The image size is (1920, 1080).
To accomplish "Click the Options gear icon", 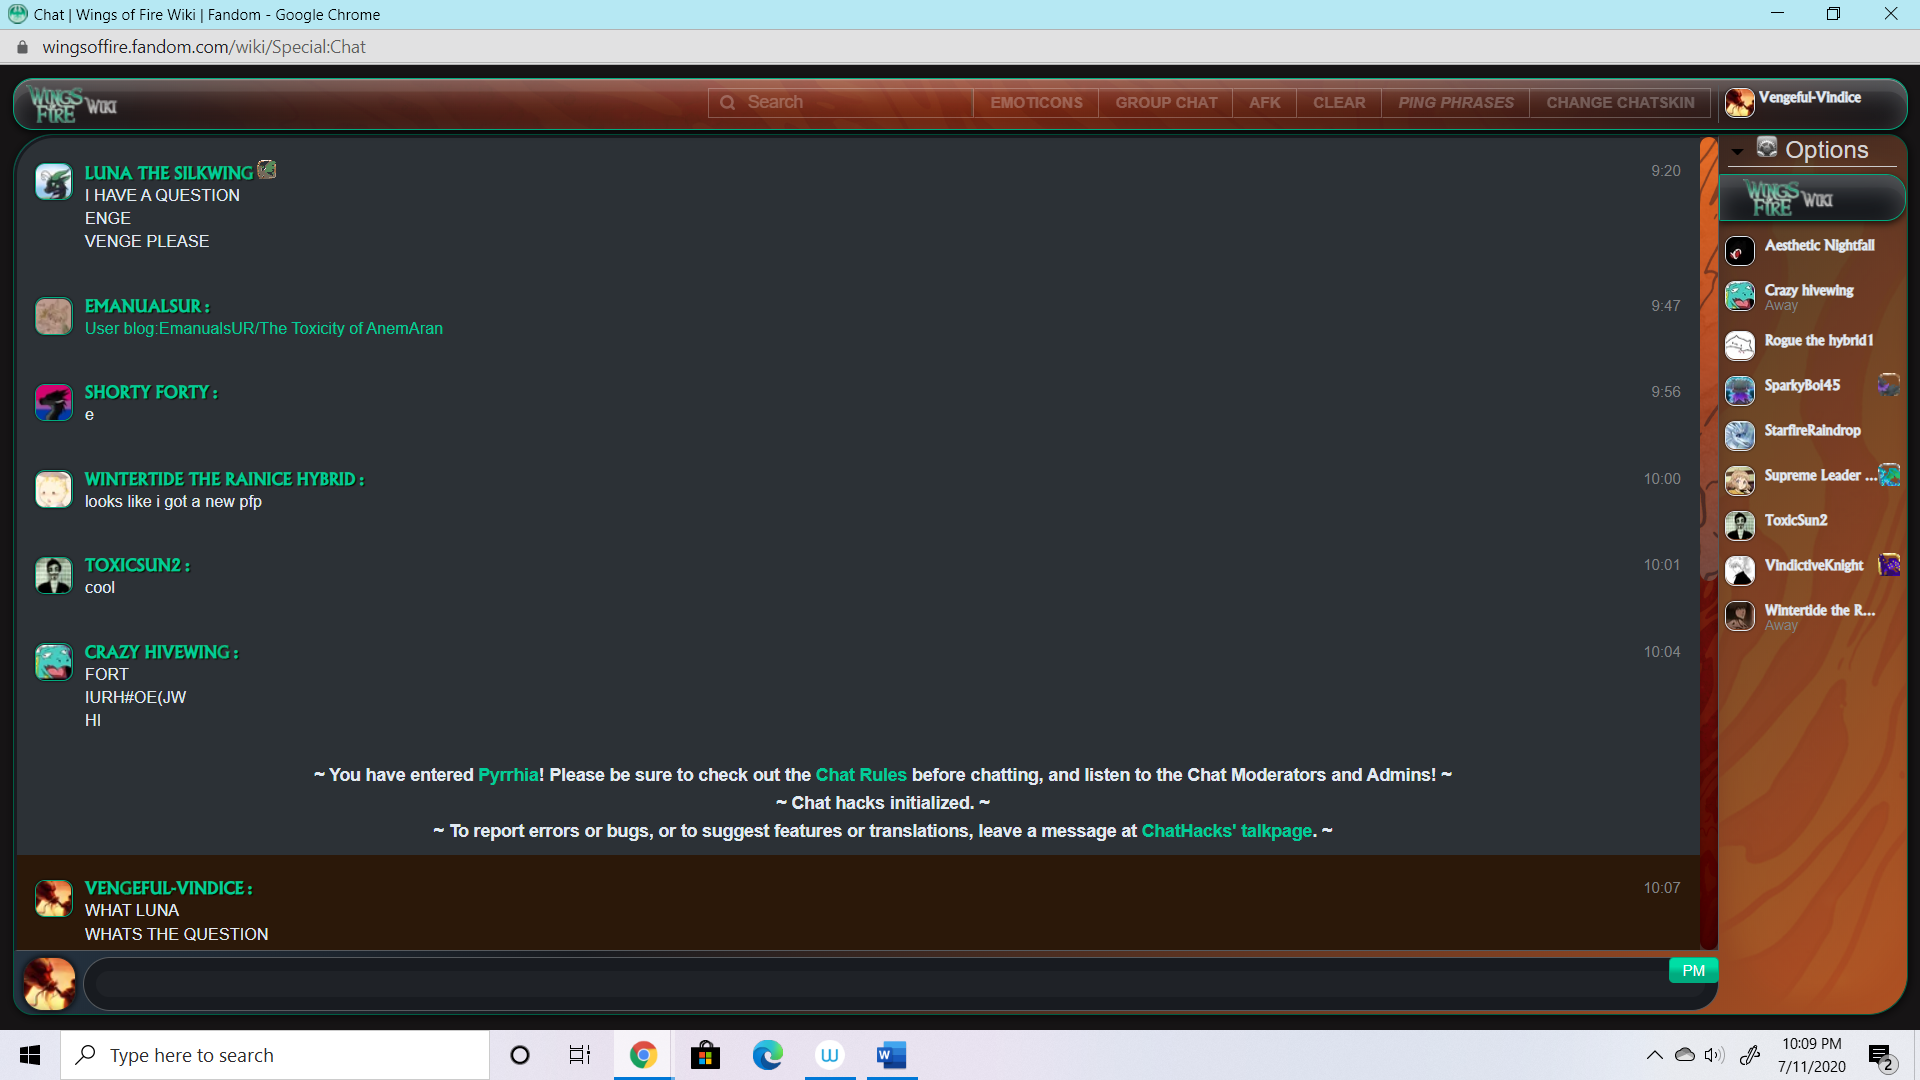I will [x=1767, y=148].
